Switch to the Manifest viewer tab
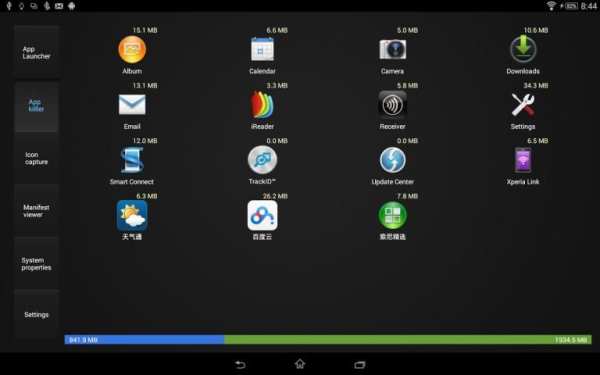The height and width of the screenshot is (375, 600). click(x=36, y=211)
